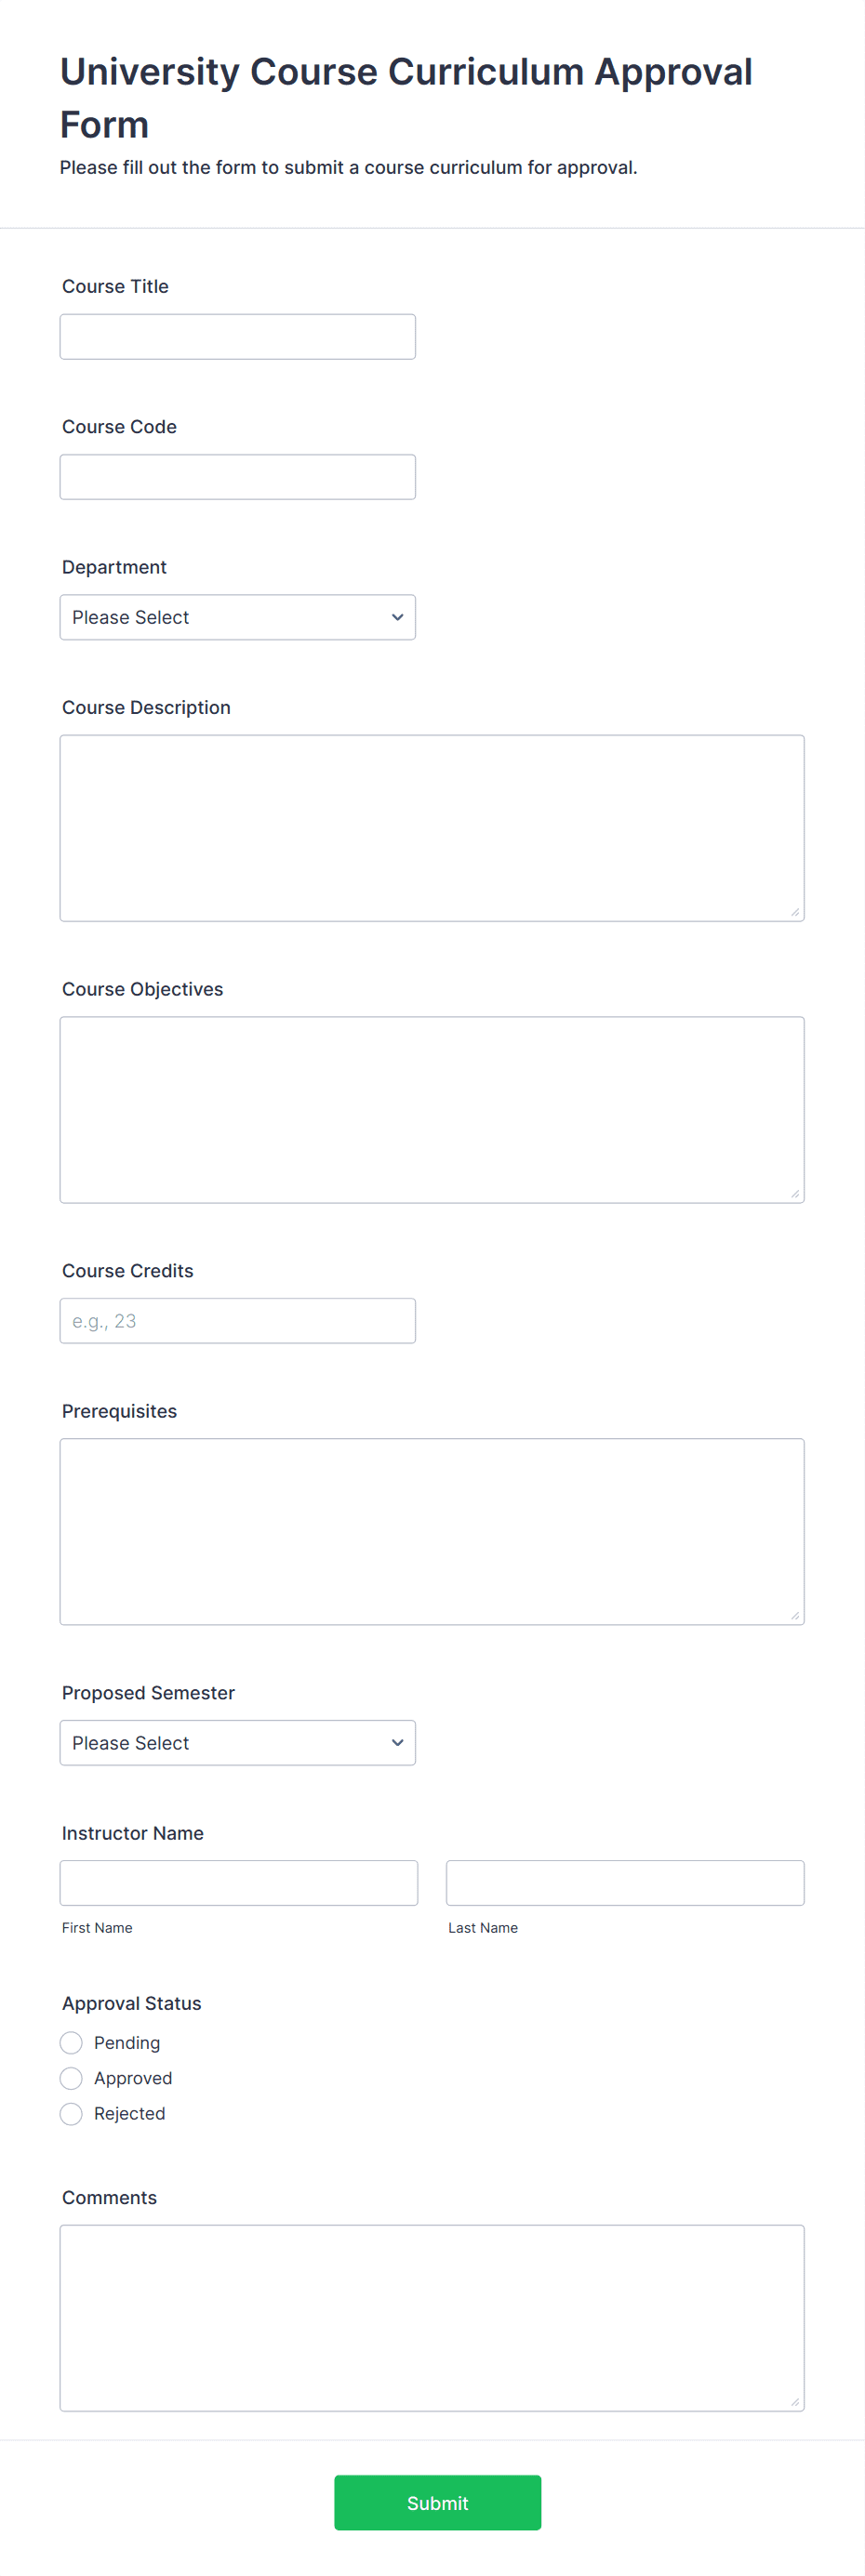The height and width of the screenshot is (2576, 865).
Task: Click the Course Title input field
Action: coord(237,337)
